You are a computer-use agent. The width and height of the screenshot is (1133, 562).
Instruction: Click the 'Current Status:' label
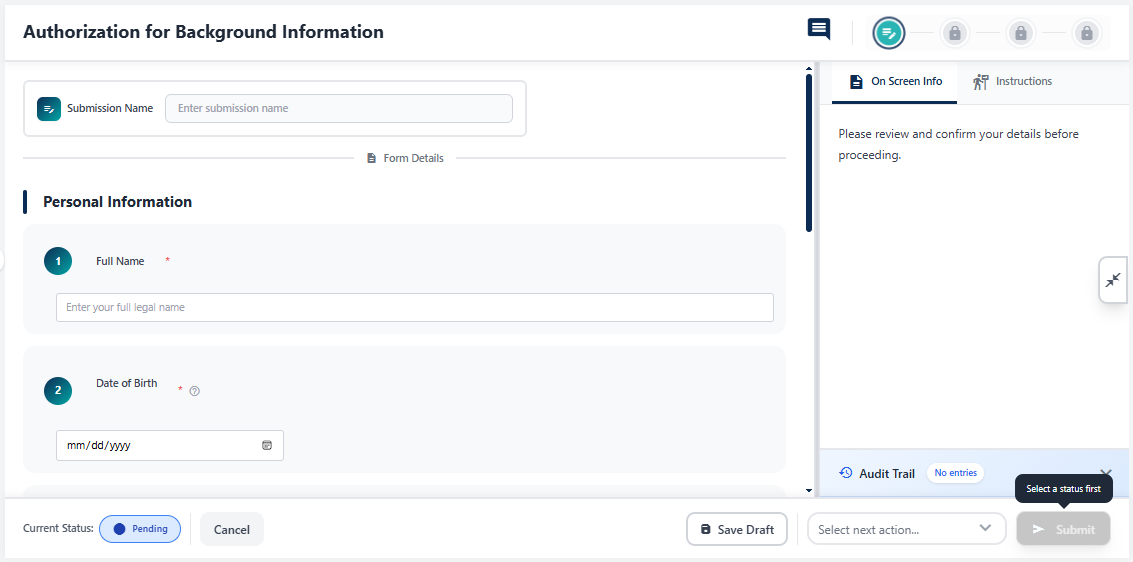[58, 529]
